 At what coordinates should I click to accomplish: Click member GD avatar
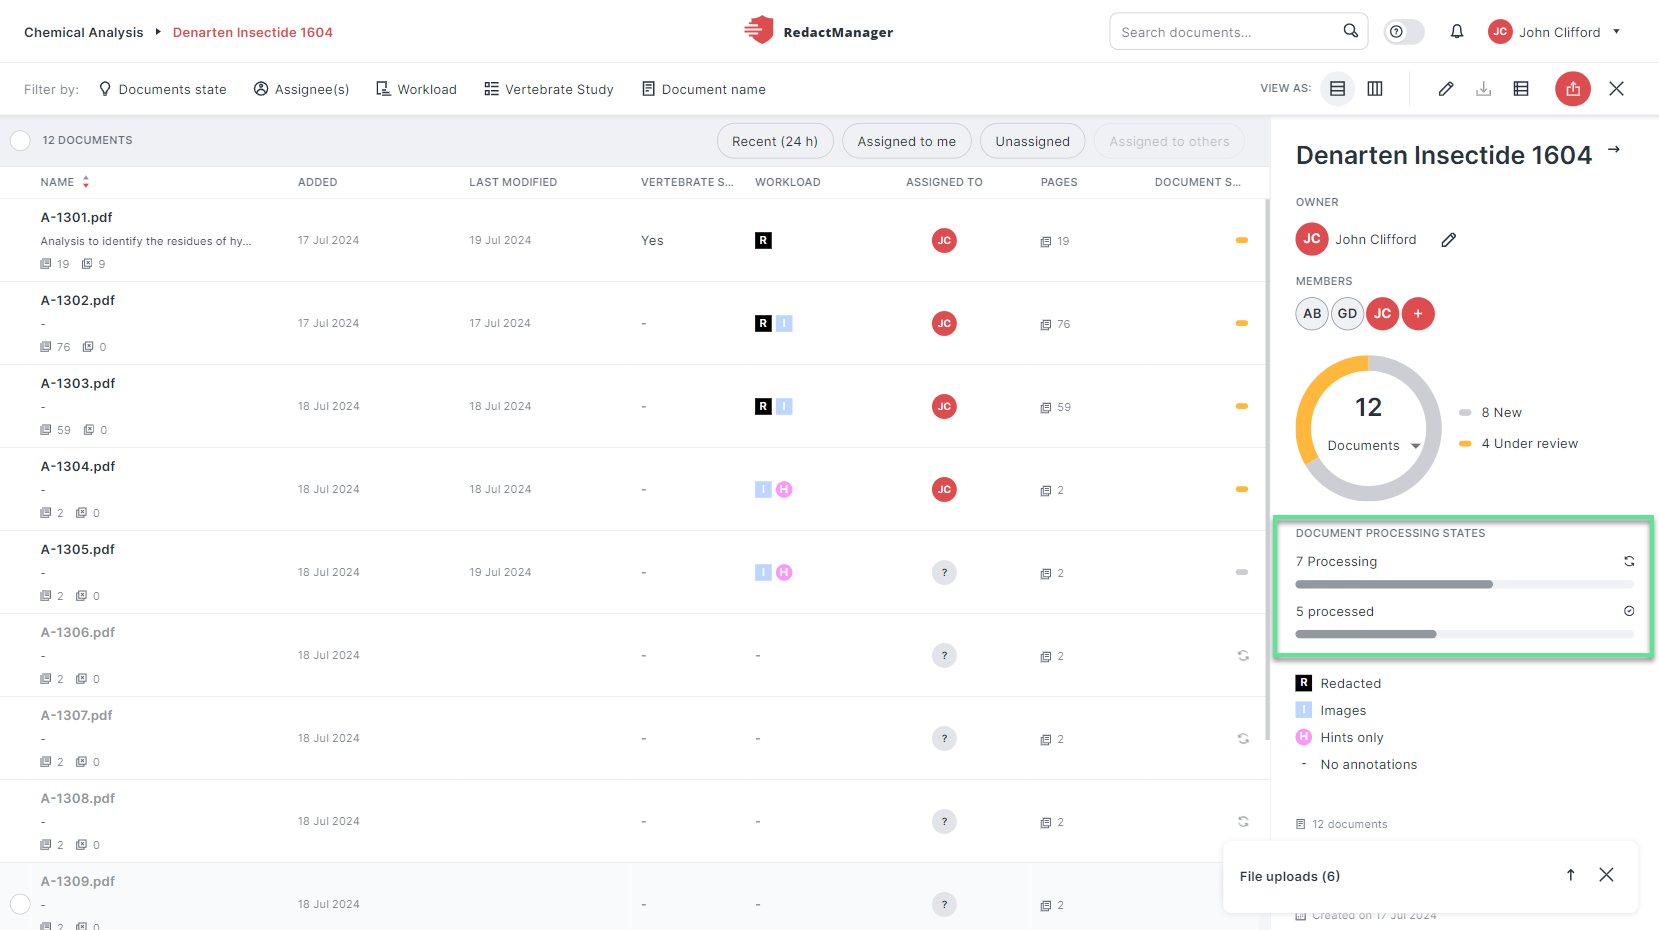point(1347,314)
